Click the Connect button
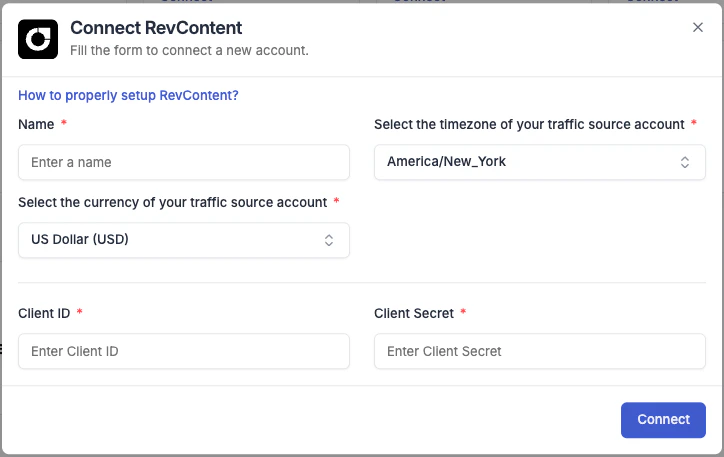 663,420
